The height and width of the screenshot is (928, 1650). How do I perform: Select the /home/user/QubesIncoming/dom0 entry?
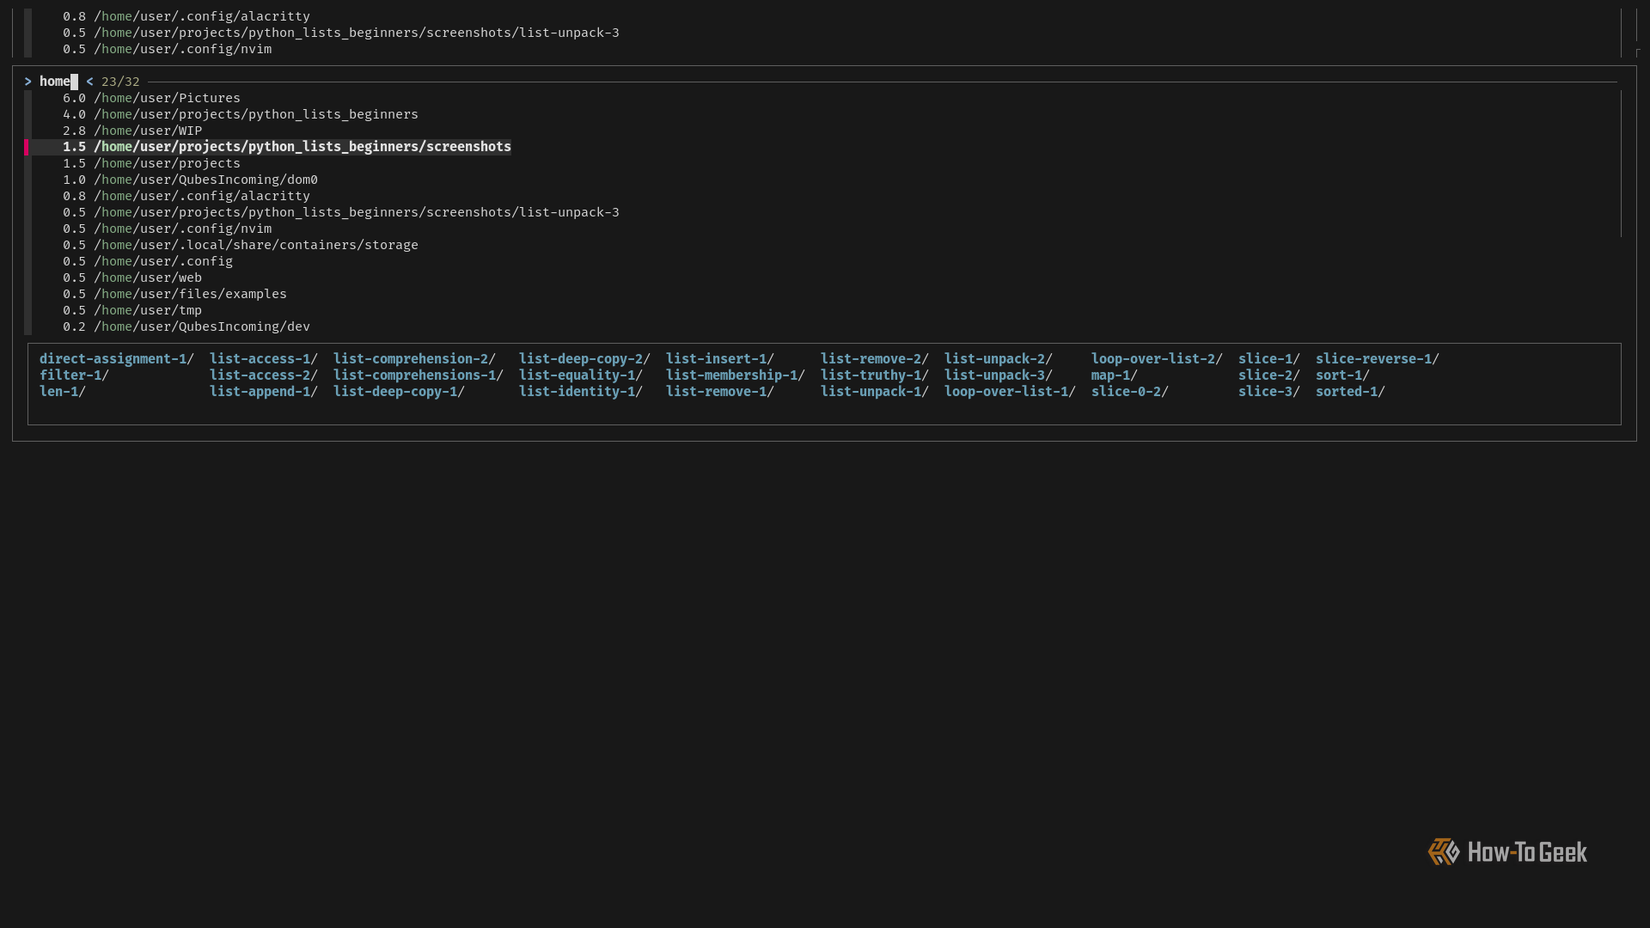(205, 179)
